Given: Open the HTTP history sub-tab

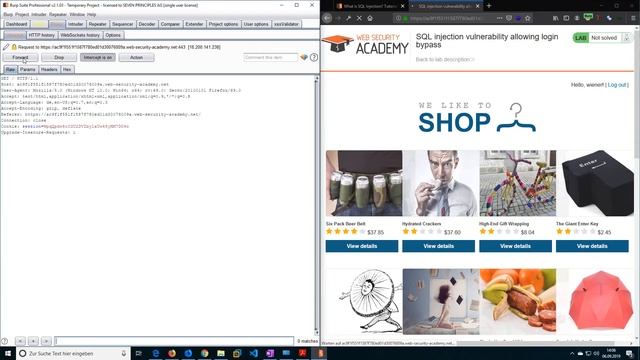Looking at the screenshot, I should click(42, 35).
